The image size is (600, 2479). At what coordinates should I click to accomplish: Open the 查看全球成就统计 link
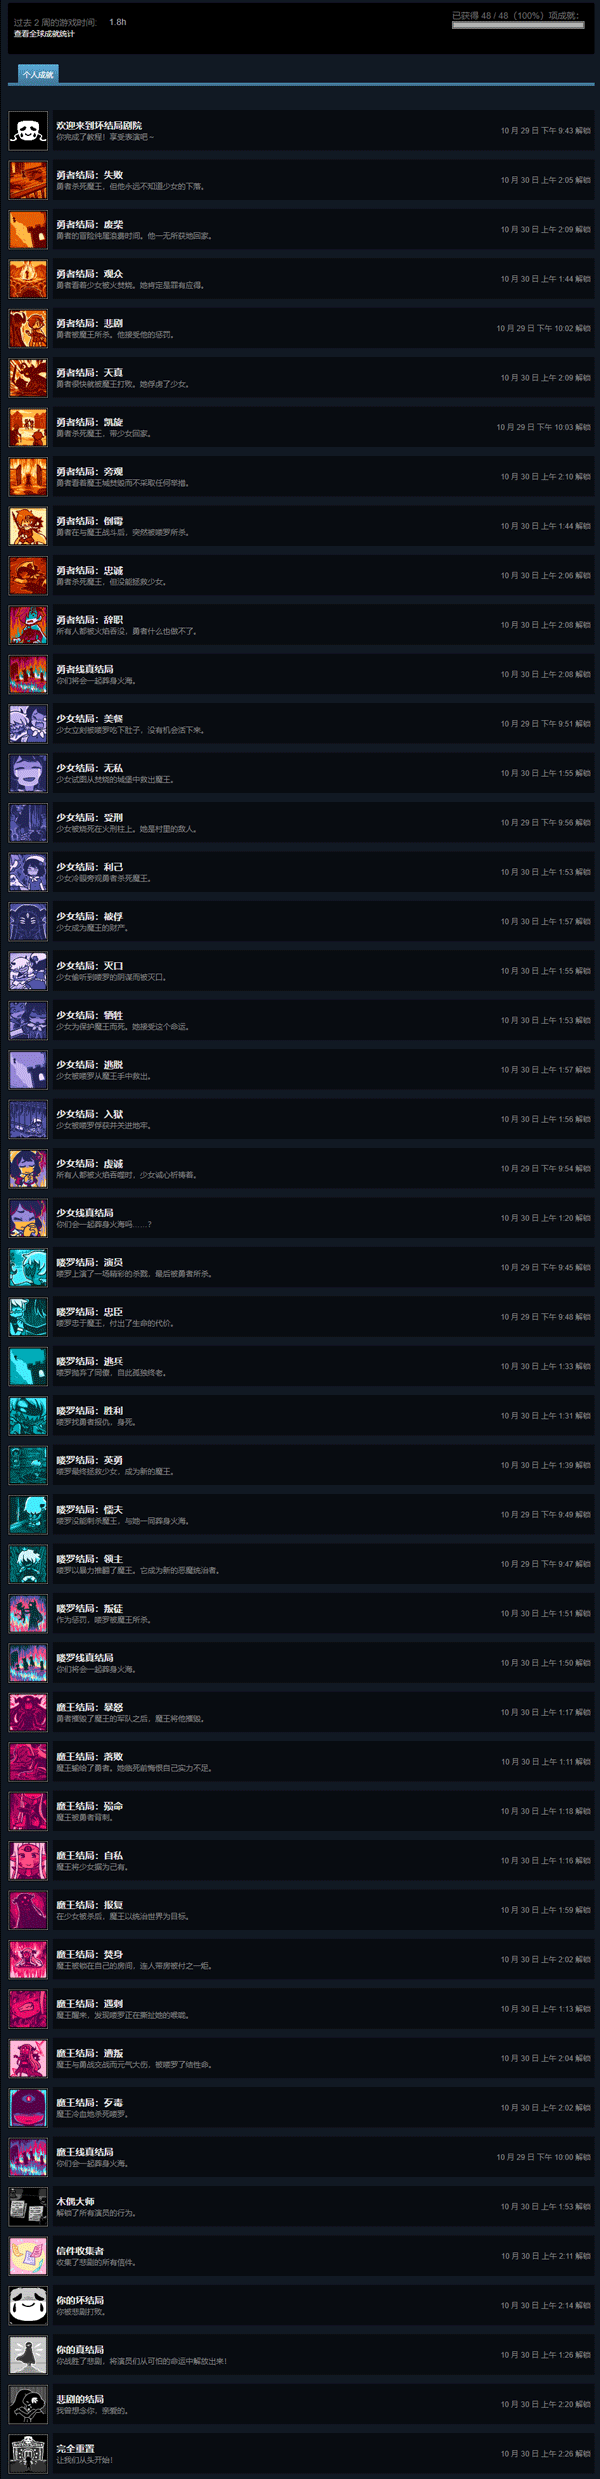click(44, 34)
